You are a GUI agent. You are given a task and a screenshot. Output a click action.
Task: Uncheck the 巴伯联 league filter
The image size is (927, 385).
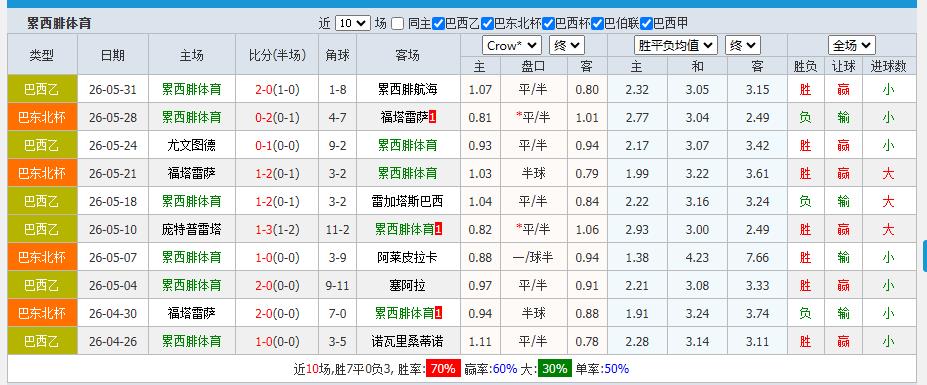pyautogui.click(x=597, y=24)
